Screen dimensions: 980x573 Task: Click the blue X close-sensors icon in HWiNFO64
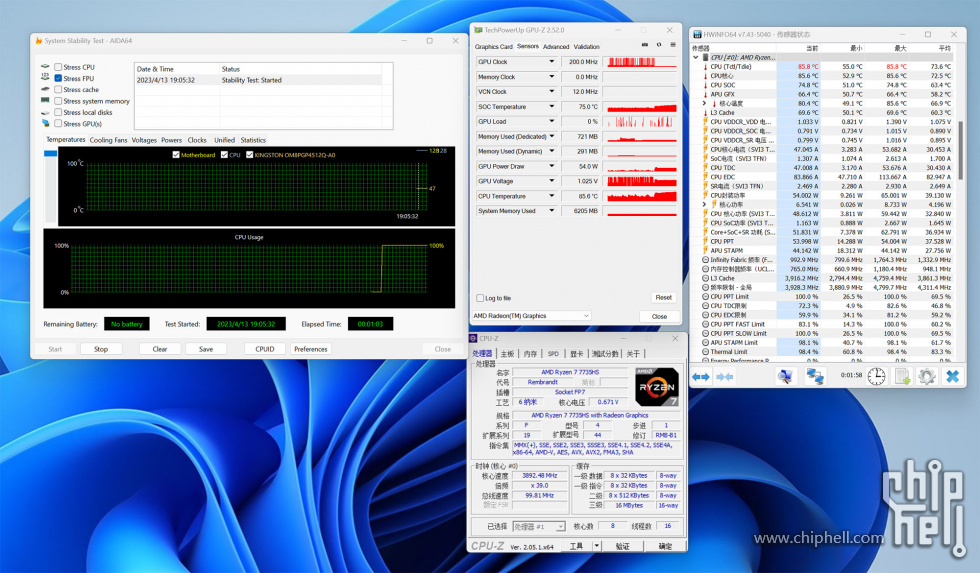[x=952, y=376]
